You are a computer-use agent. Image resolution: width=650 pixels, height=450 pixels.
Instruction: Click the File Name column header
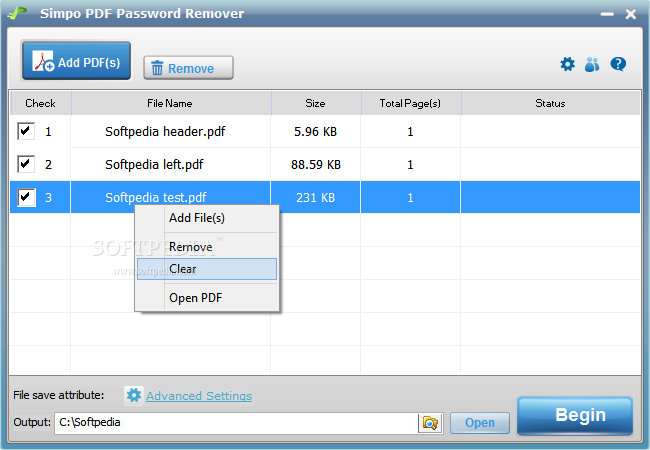pyautogui.click(x=171, y=103)
